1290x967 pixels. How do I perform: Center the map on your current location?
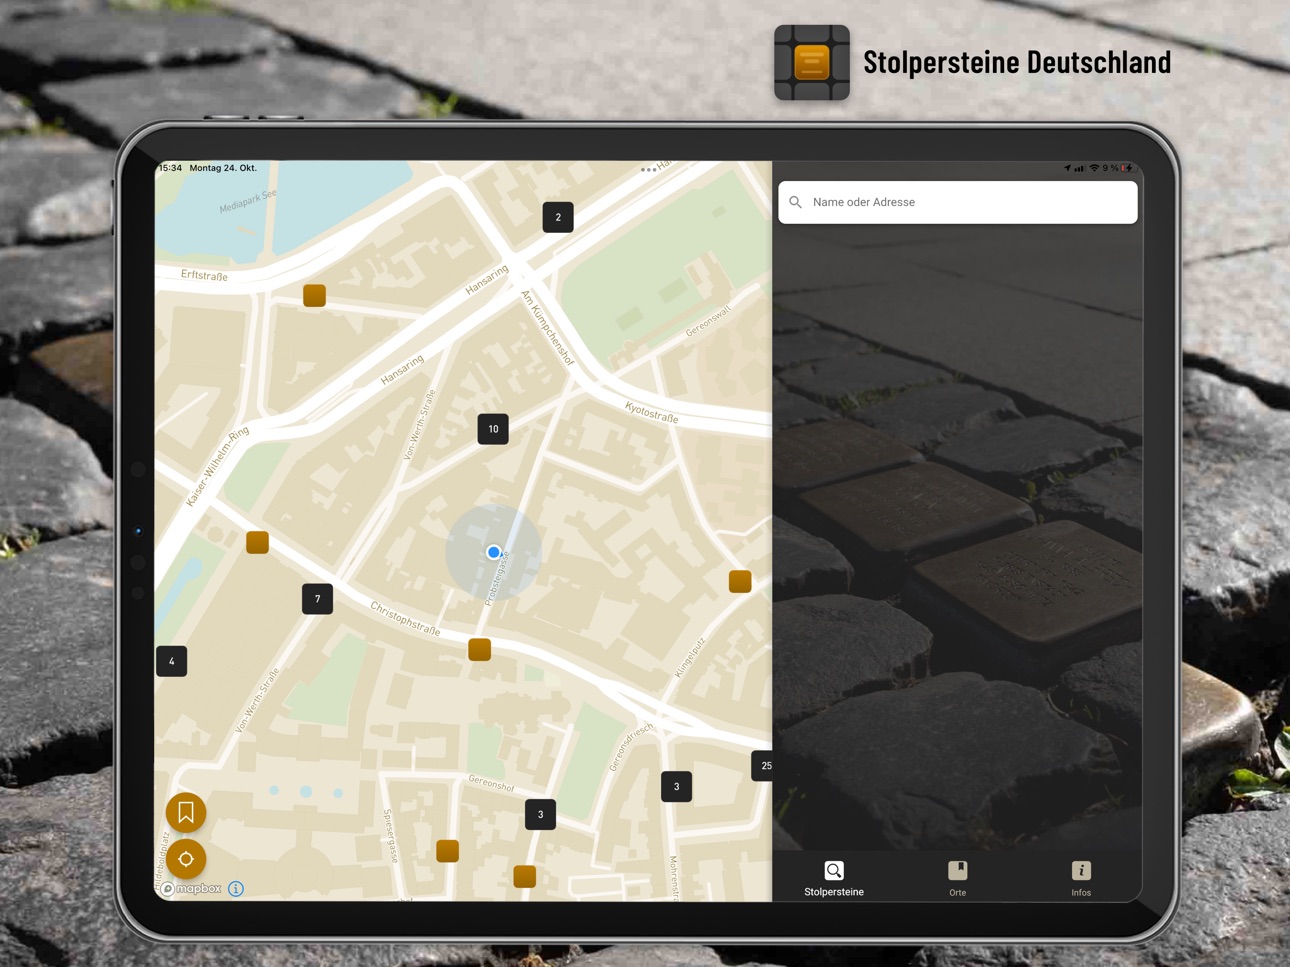point(186,859)
